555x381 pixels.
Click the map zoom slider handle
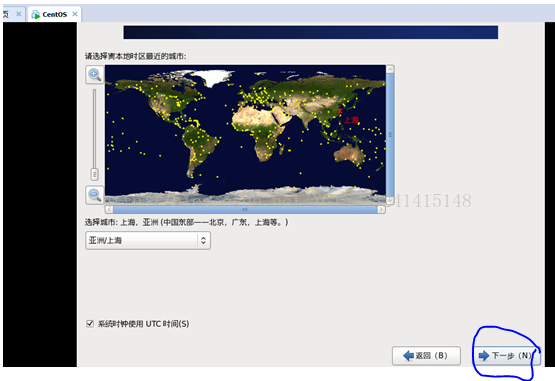pyautogui.click(x=95, y=174)
